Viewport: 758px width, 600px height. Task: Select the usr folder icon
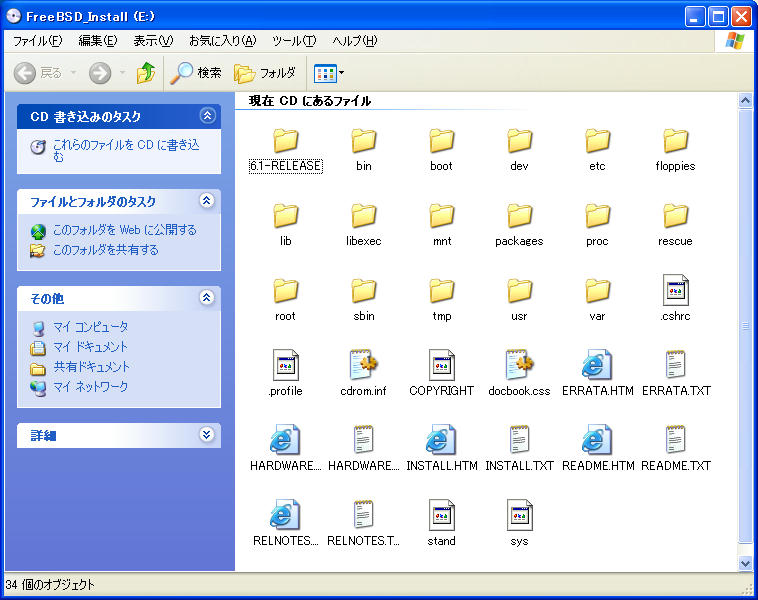[x=519, y=291]
